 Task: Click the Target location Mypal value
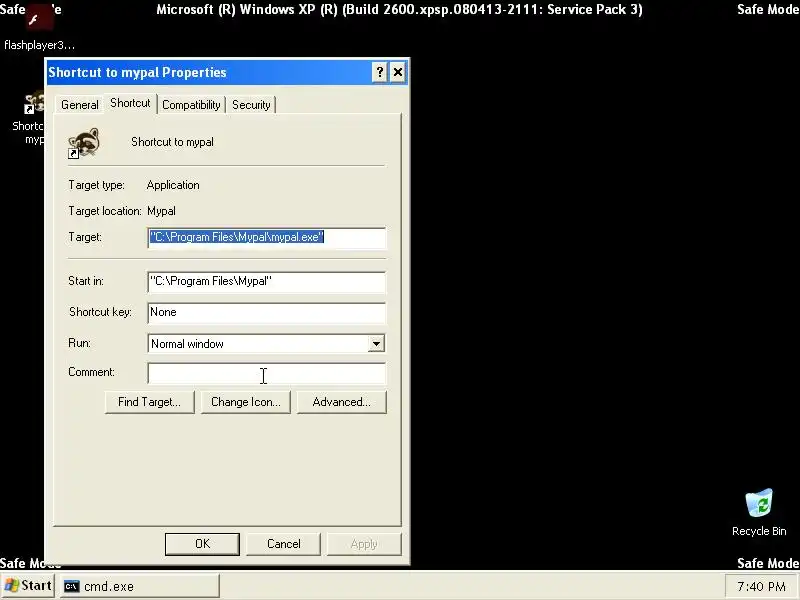161,211
